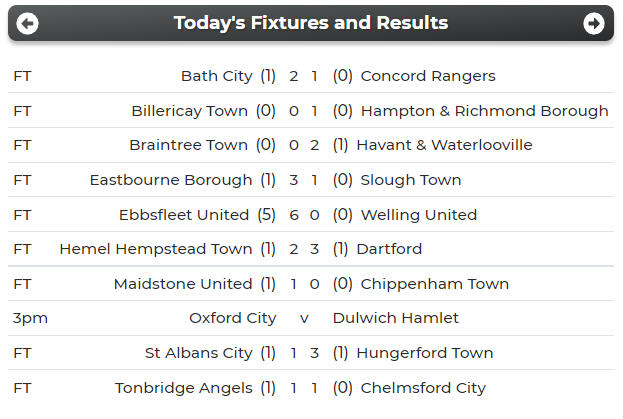This screenshot has width=623, height=419.
Task: Open Ebbsfleet United team page
Action: (184, 215)
